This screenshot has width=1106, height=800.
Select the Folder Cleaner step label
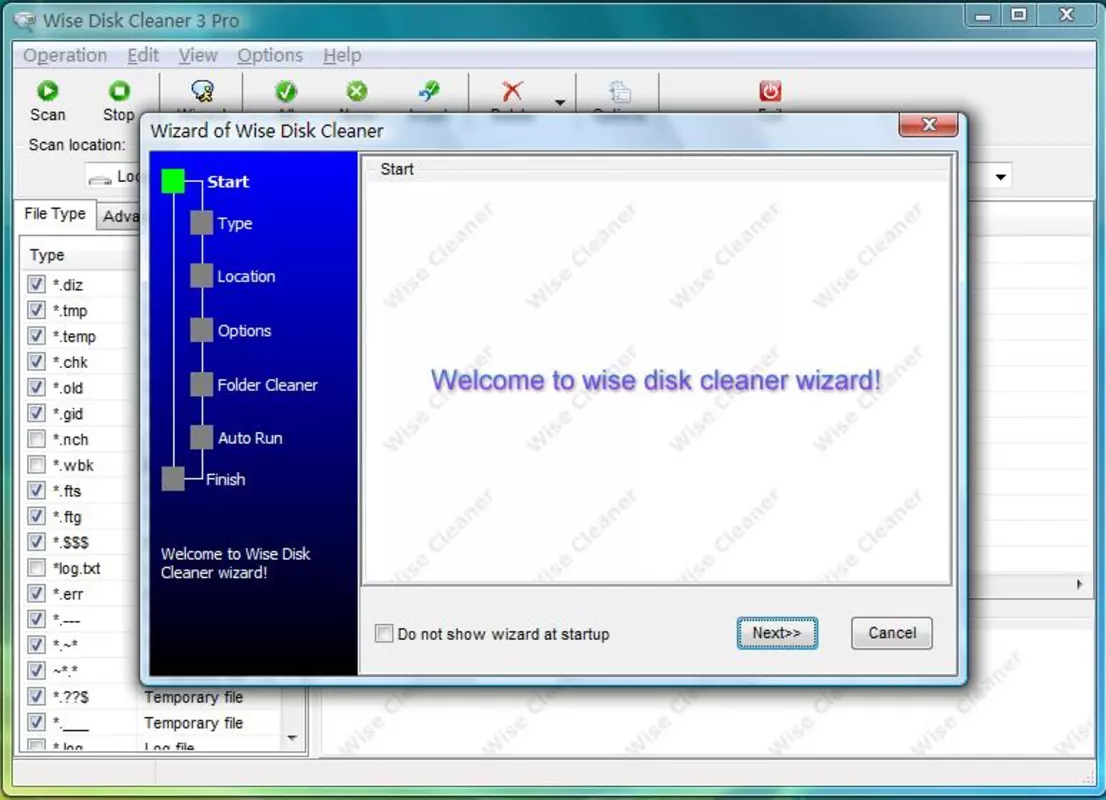[x=267, y=384]
